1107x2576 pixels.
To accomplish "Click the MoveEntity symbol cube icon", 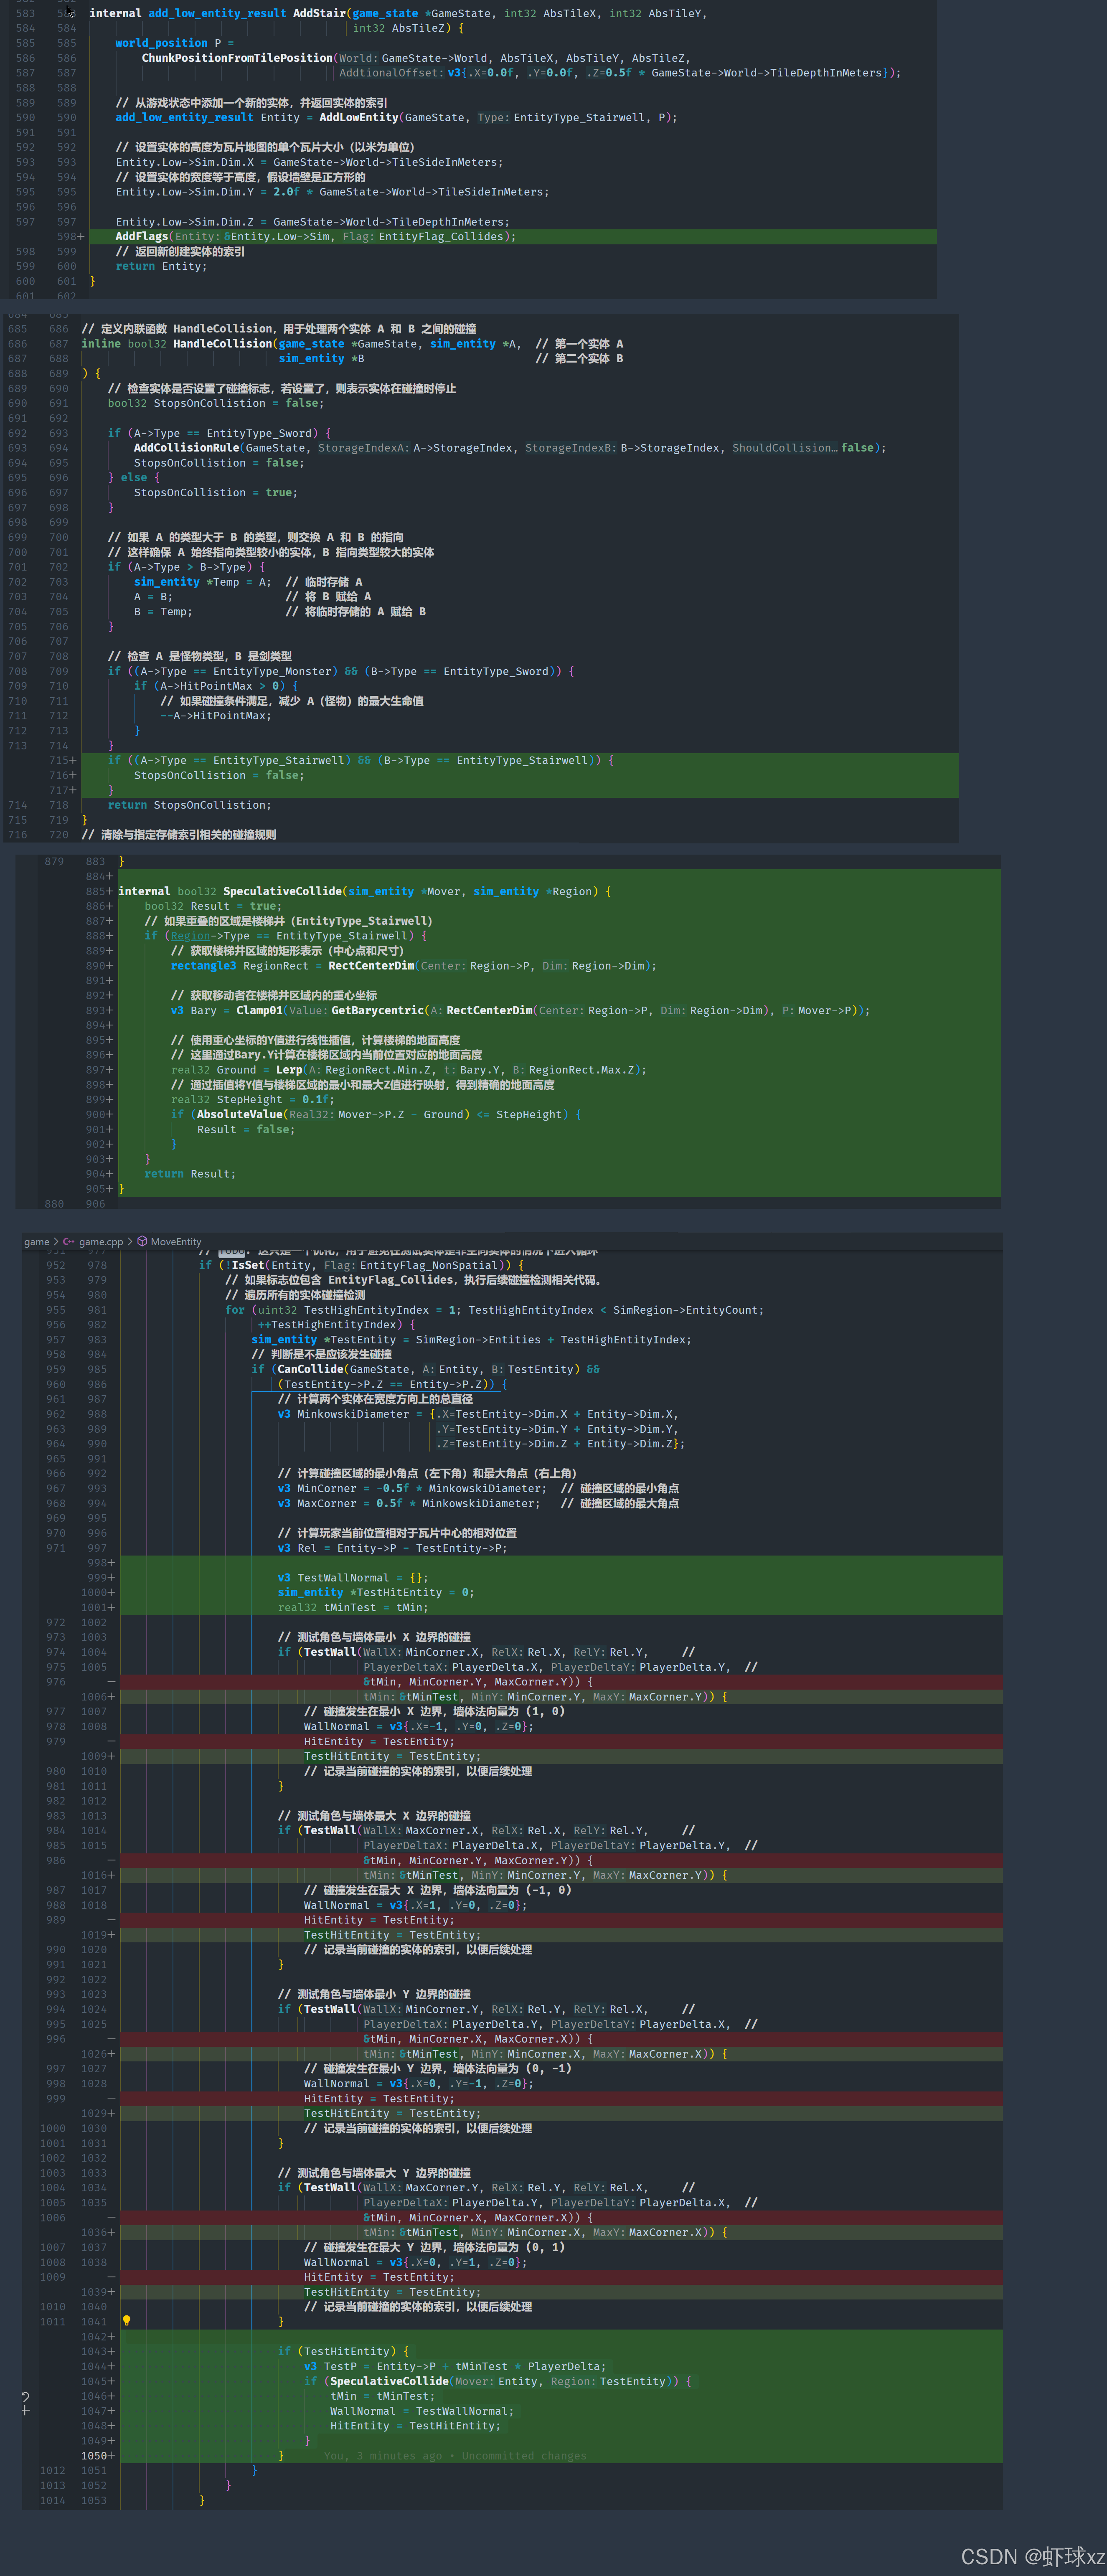I will 142,1241.
